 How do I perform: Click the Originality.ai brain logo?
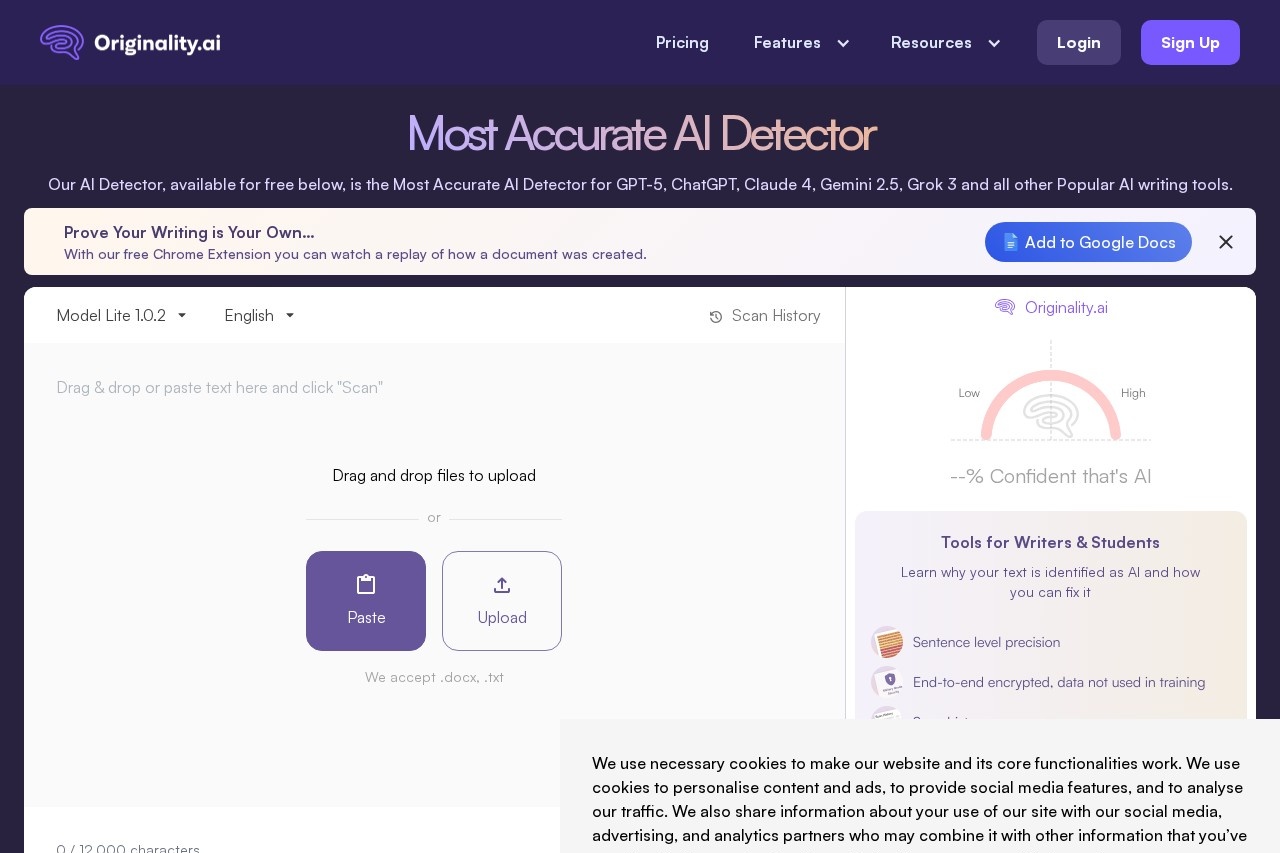62,42
